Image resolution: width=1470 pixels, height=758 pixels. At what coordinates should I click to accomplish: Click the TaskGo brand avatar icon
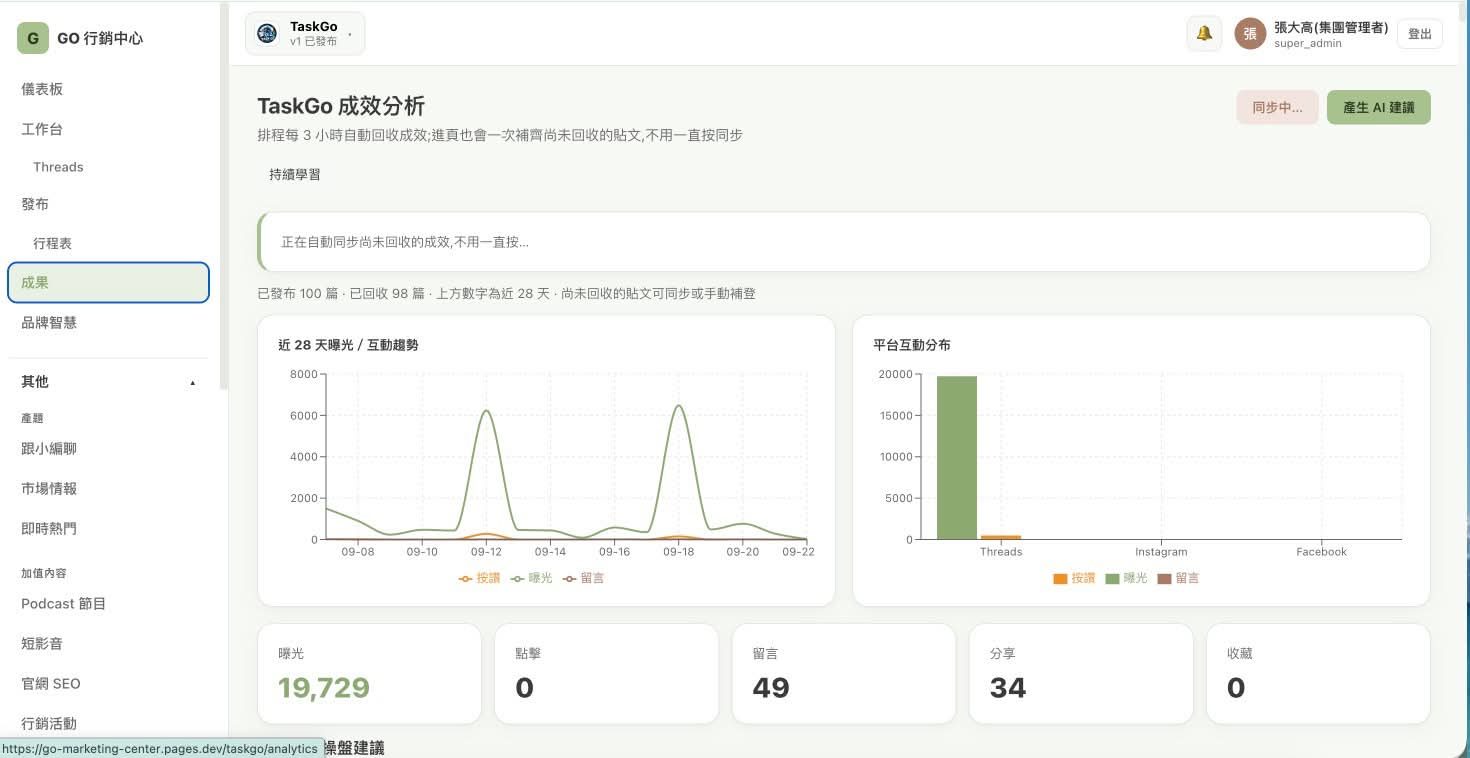coord(267,33)
